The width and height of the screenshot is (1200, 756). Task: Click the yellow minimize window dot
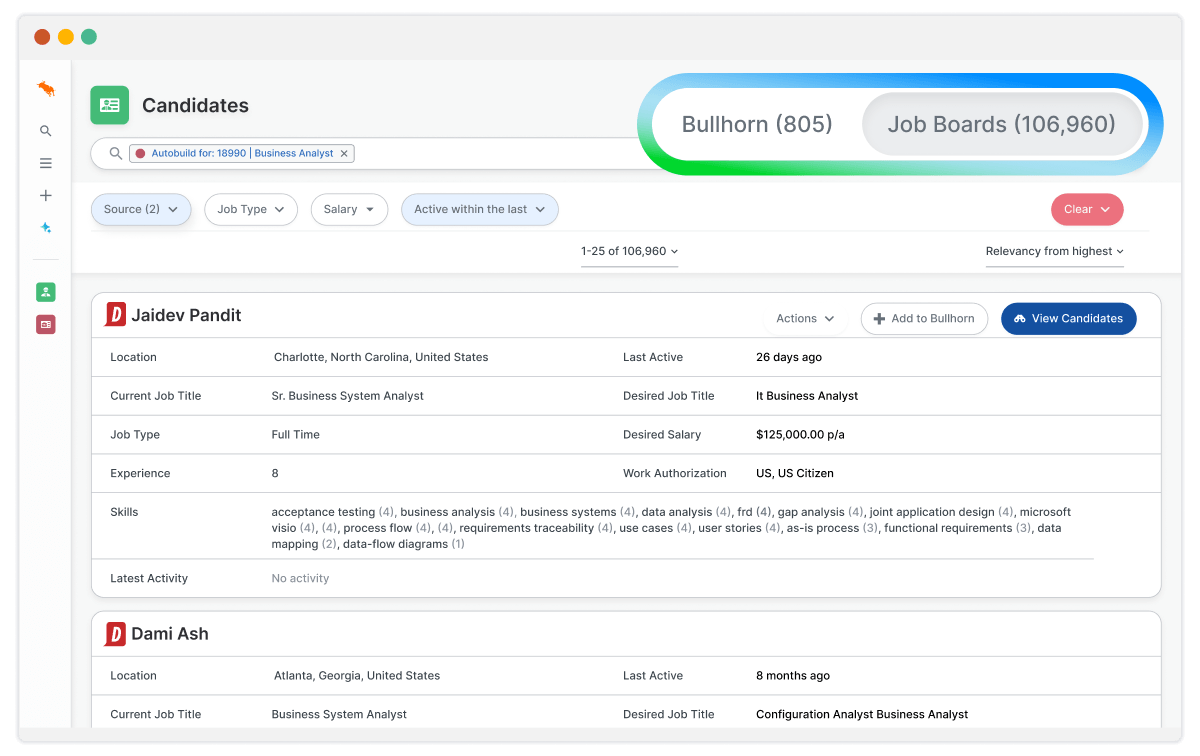[x=66, y=37]
